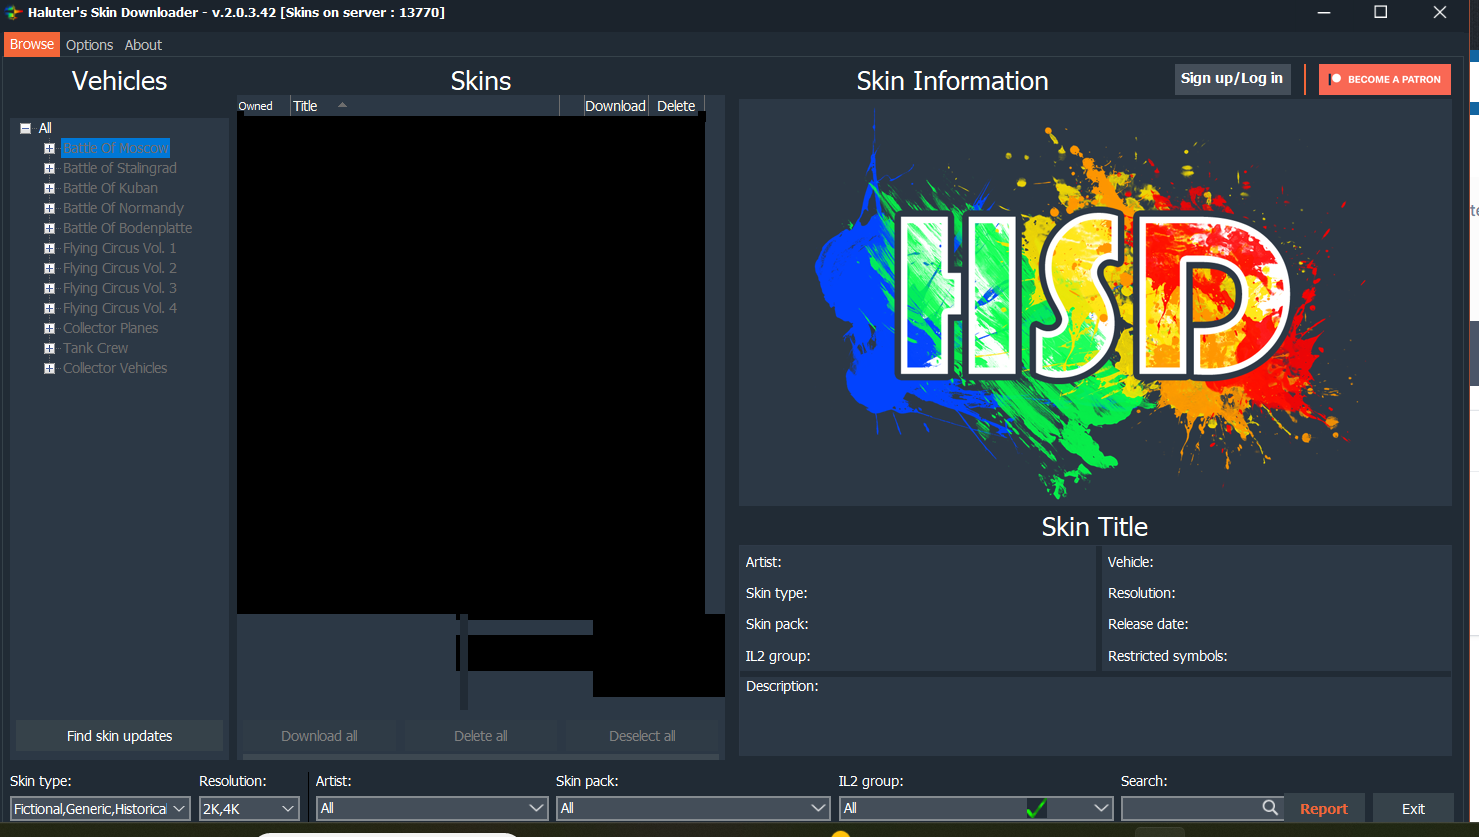Click inside the Search text field
This screenshot has height=837, width=1479.
(1190, 808)
